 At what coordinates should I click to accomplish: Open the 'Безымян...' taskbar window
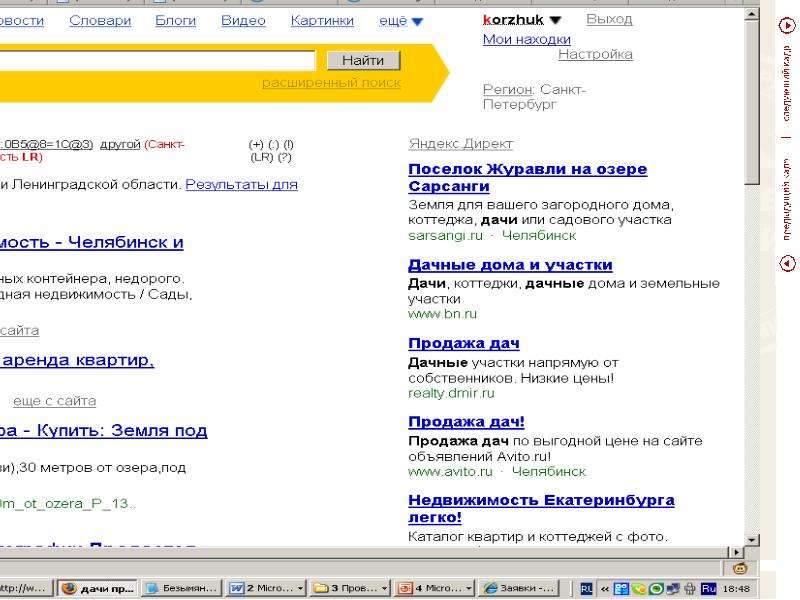(182, 588)
